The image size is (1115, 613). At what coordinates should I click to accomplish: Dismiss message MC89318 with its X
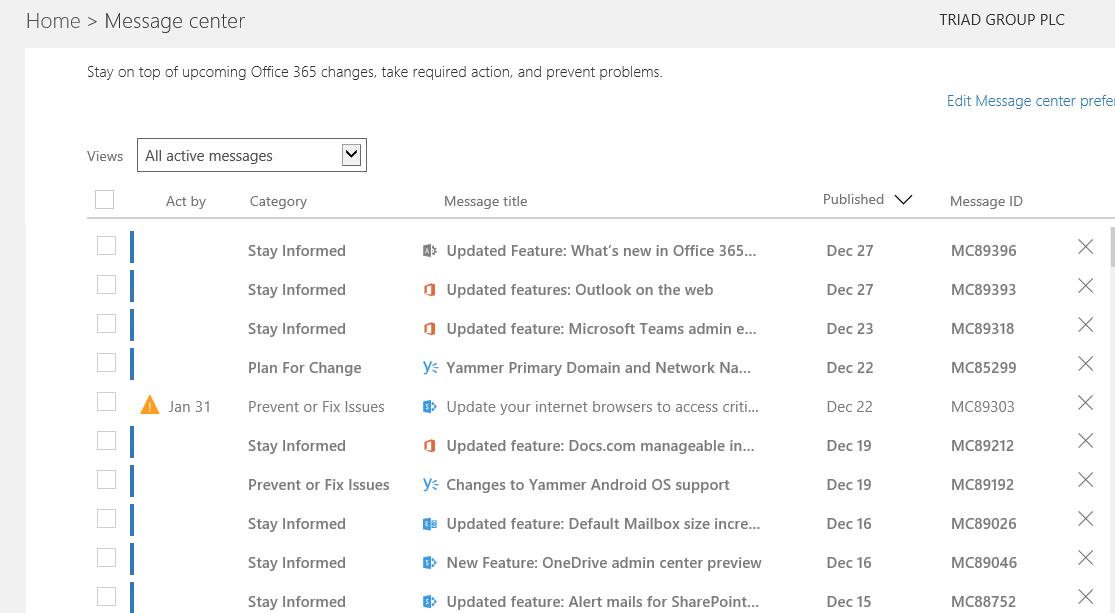pyautogui.click(x=1085, y=325)
